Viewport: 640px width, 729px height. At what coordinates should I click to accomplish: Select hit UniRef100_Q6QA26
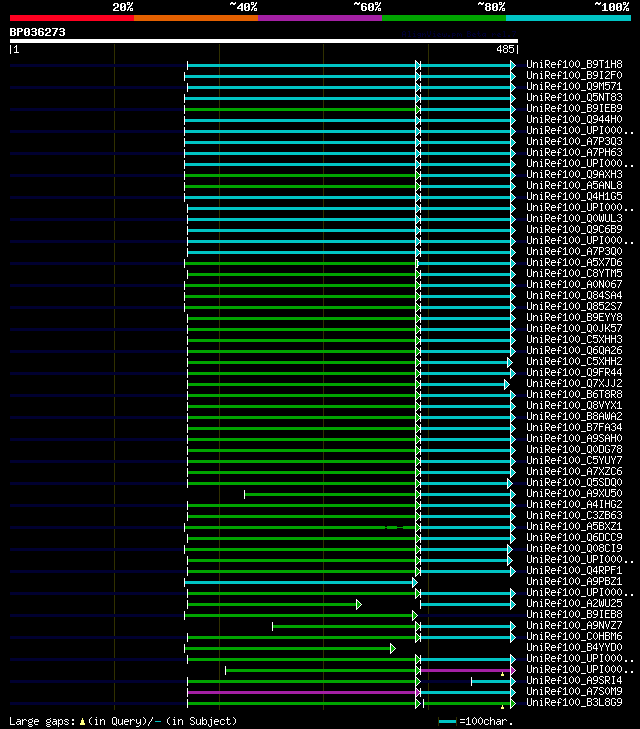coord(574,351)
